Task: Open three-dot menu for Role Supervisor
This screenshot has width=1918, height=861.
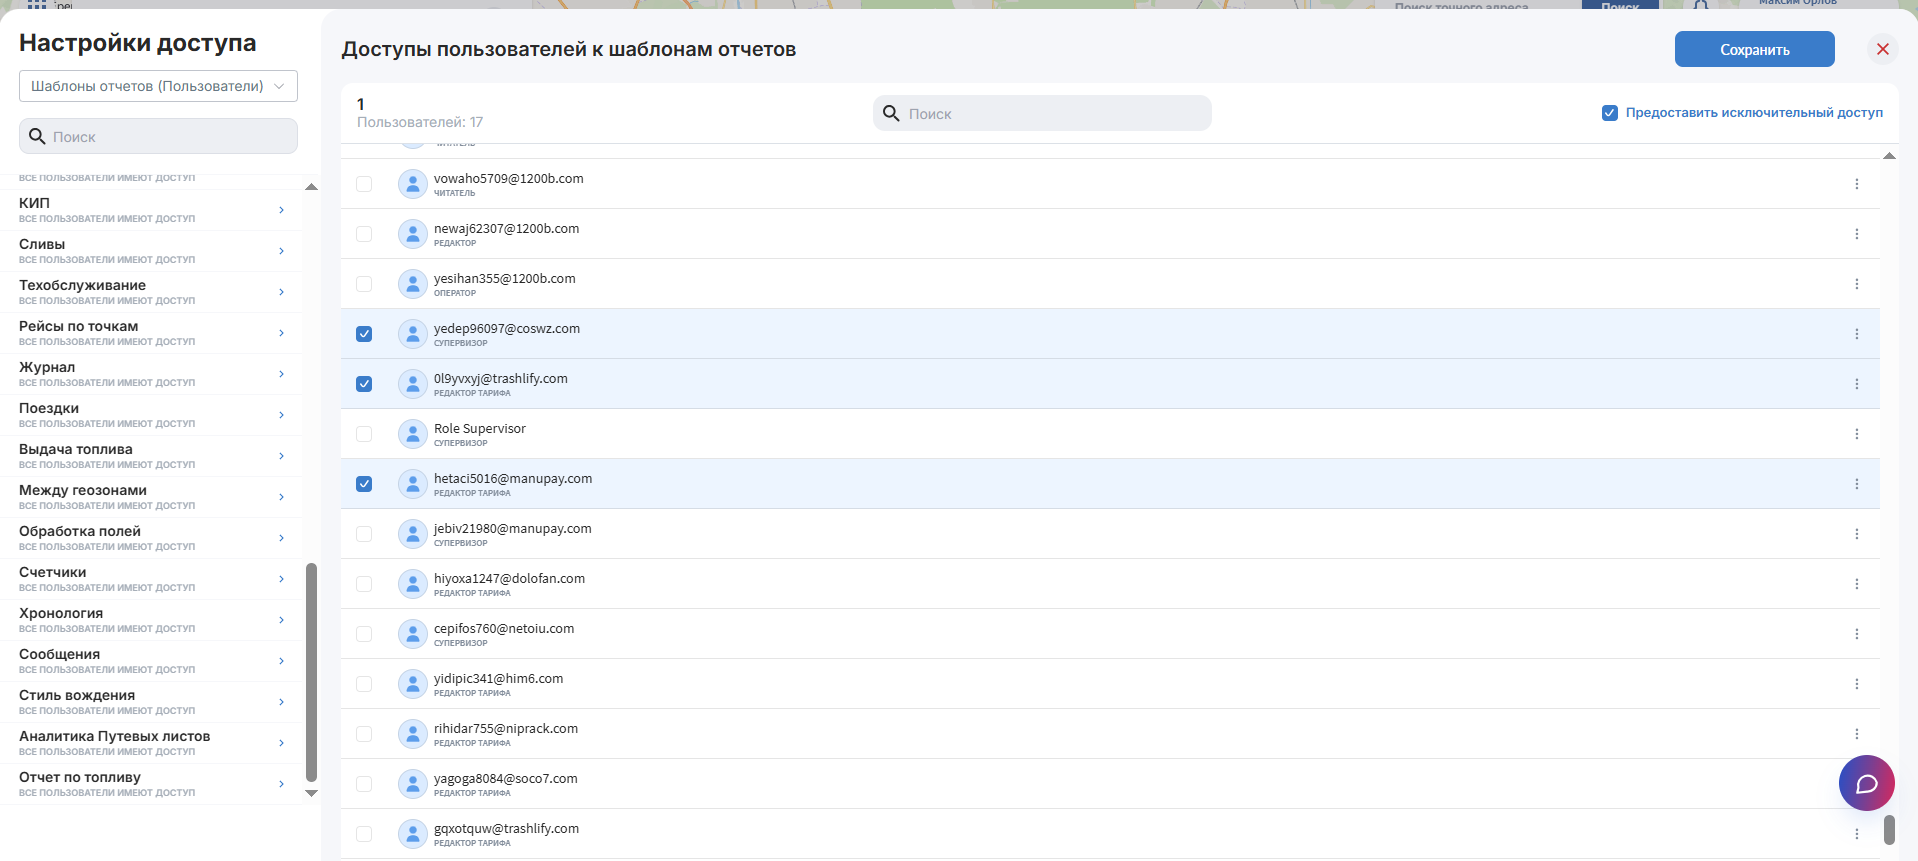Action: pos(1857,434)
